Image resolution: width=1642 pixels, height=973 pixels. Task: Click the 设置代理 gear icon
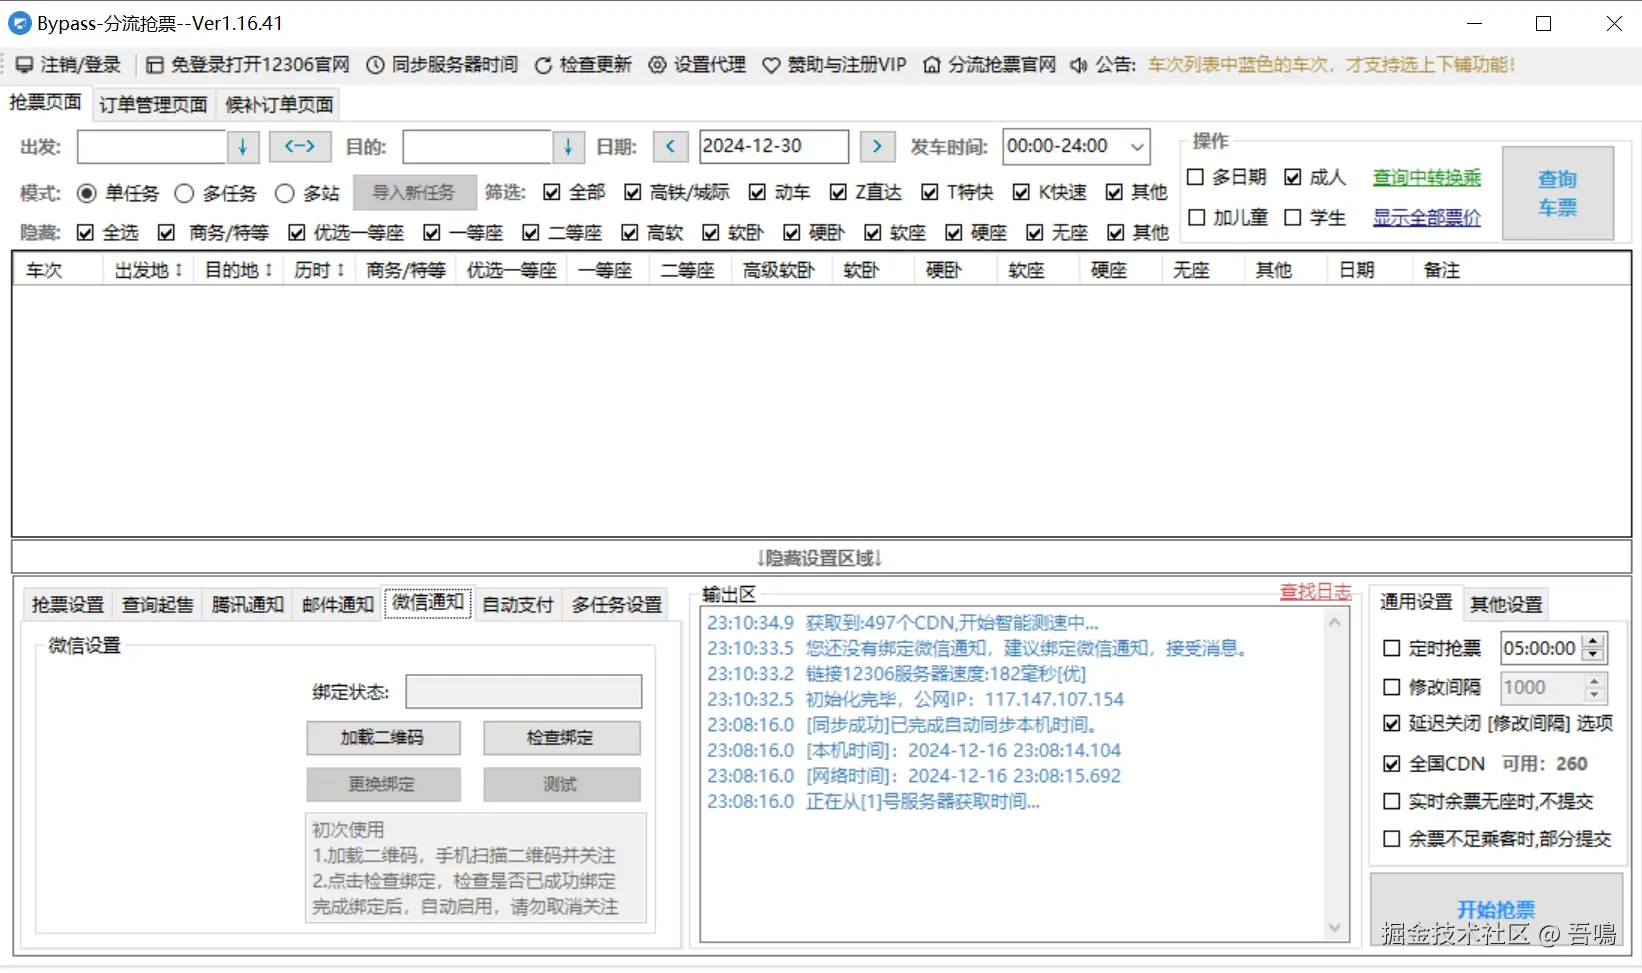657,65
